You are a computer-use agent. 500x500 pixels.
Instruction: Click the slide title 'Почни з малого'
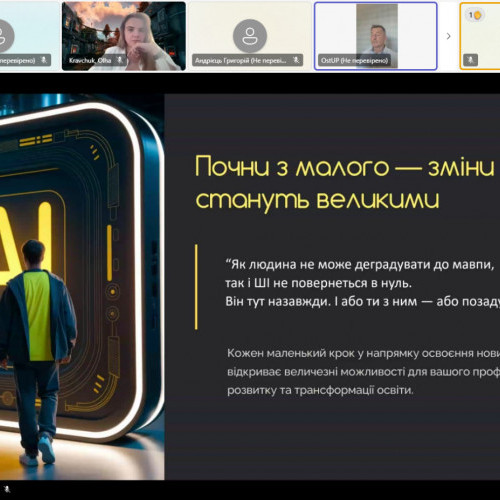pyautogui.click(x=292, y=166)
